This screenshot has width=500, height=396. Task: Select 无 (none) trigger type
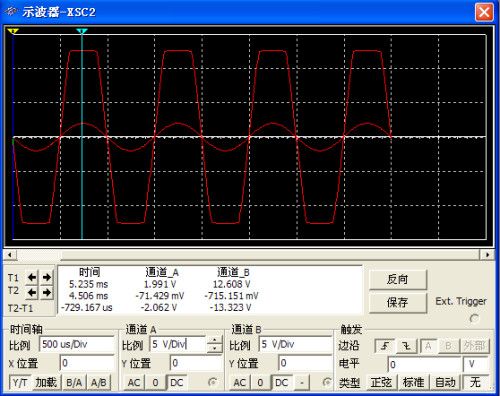(476, 382)
